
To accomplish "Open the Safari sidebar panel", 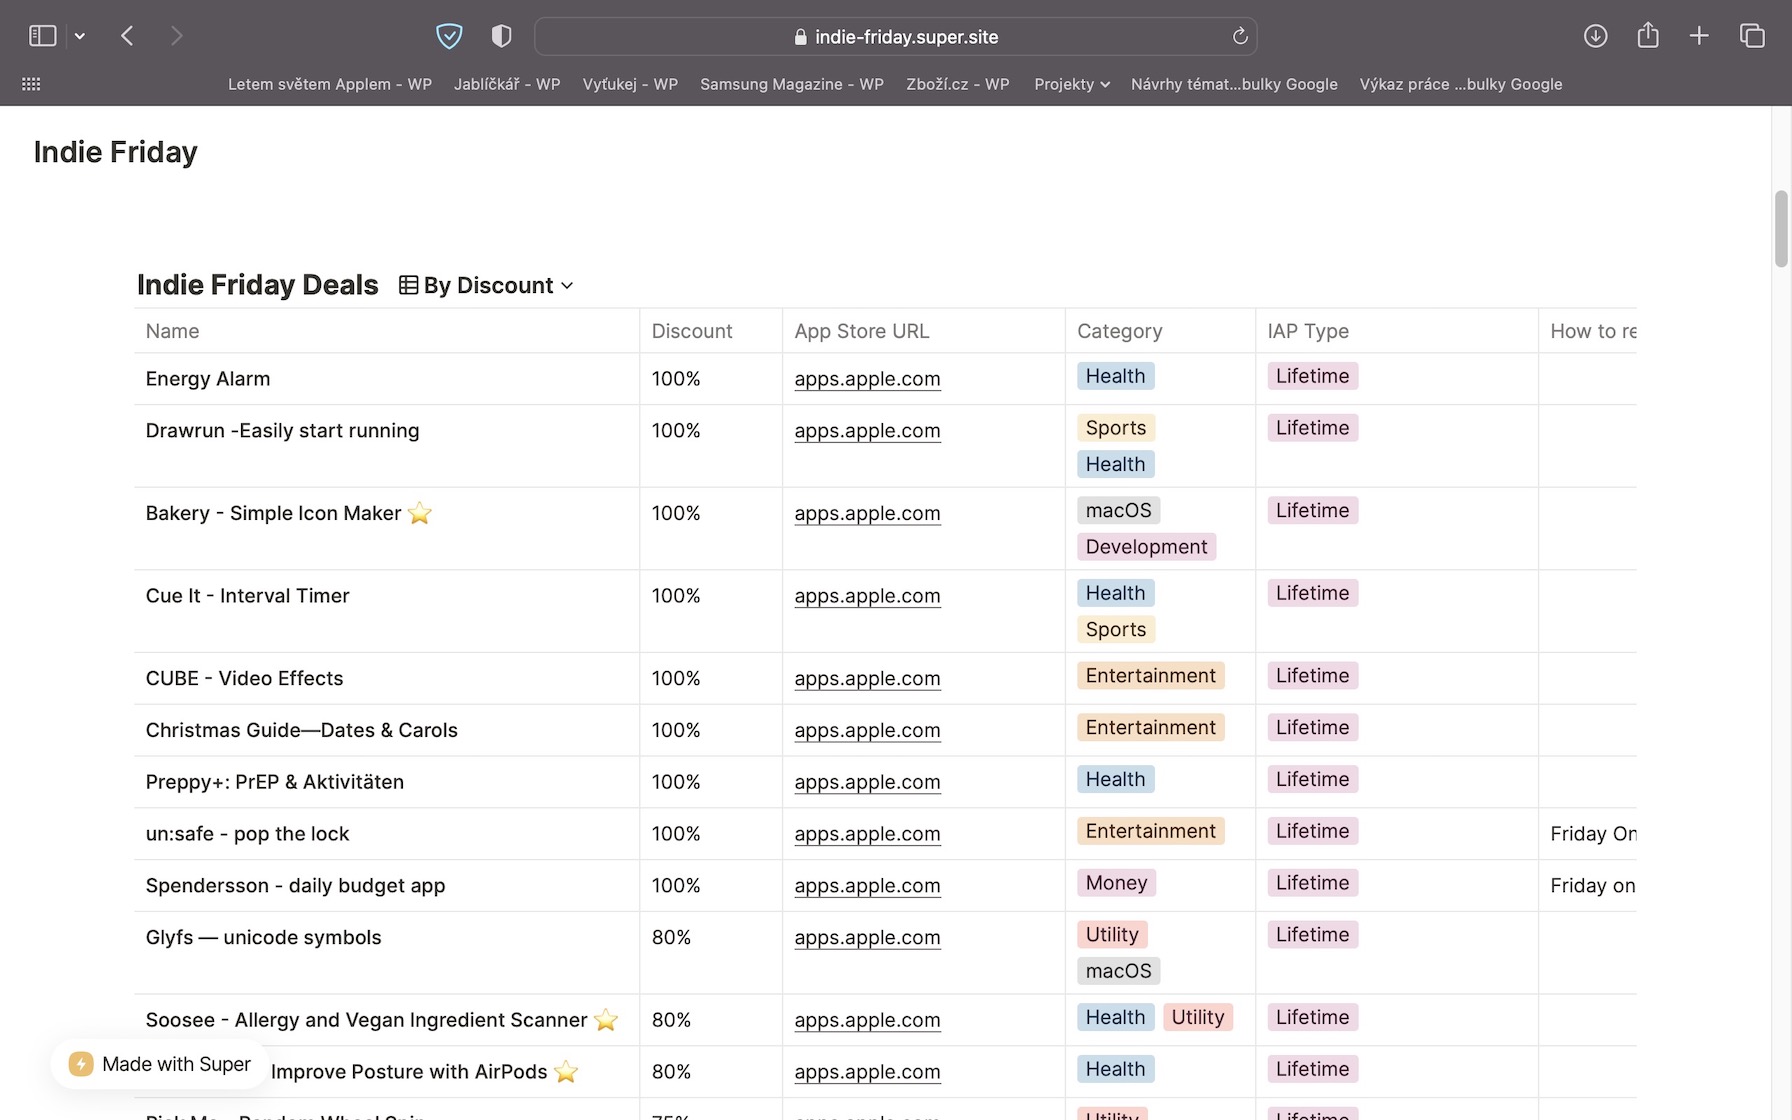I will coord(42,36).
